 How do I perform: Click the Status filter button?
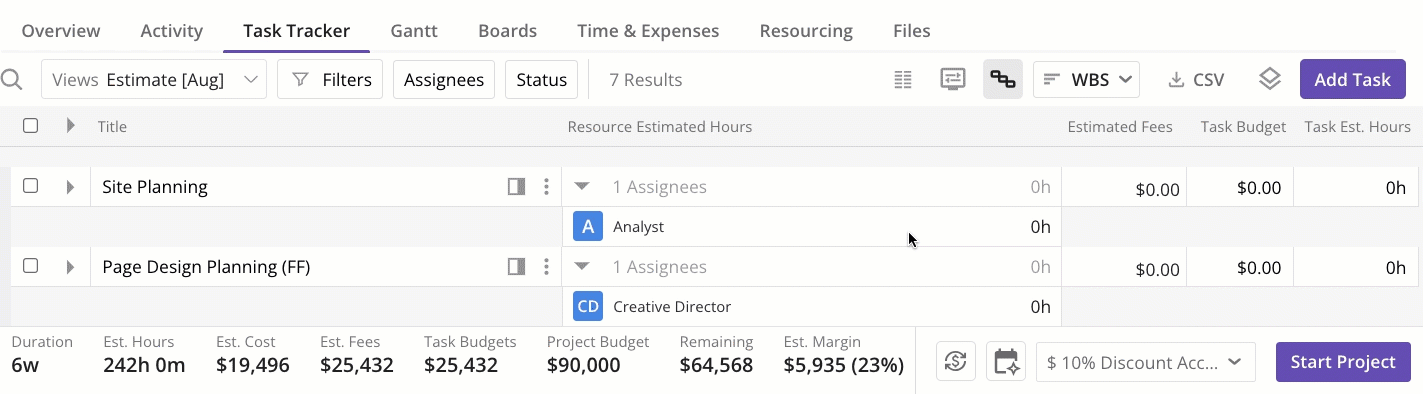541,80
